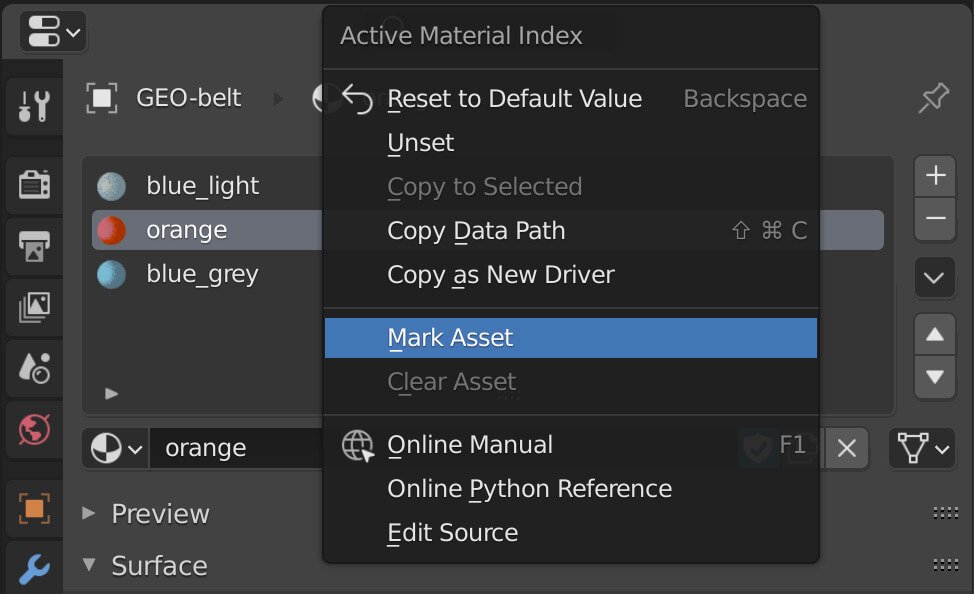Toggle the pin ID icon
974x594 pixels.
click(933, 98)
